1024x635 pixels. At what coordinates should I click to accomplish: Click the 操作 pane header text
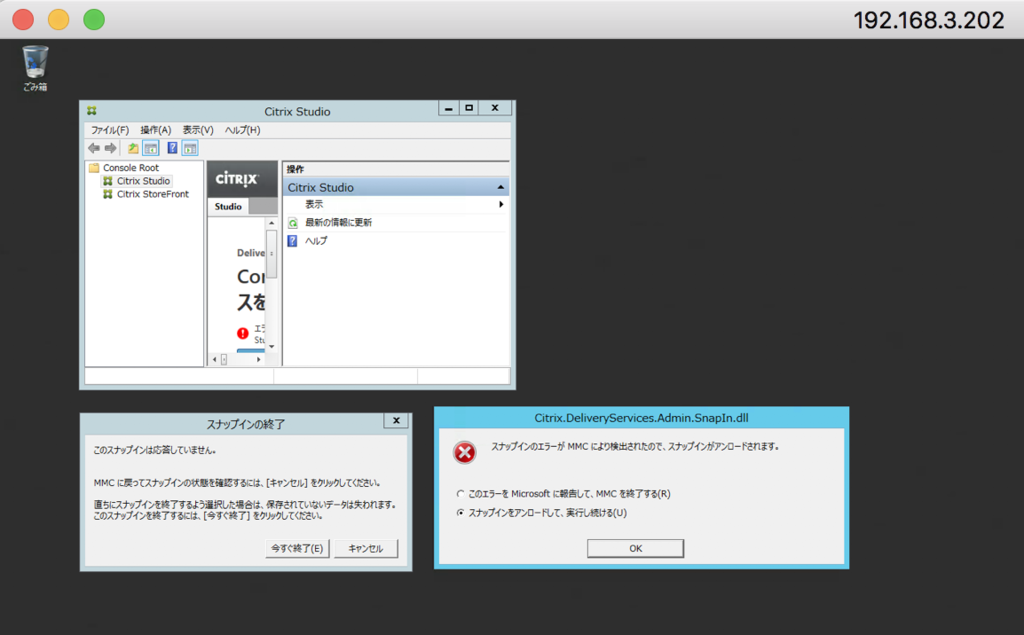pyautogui.click(x=295, y=169)
